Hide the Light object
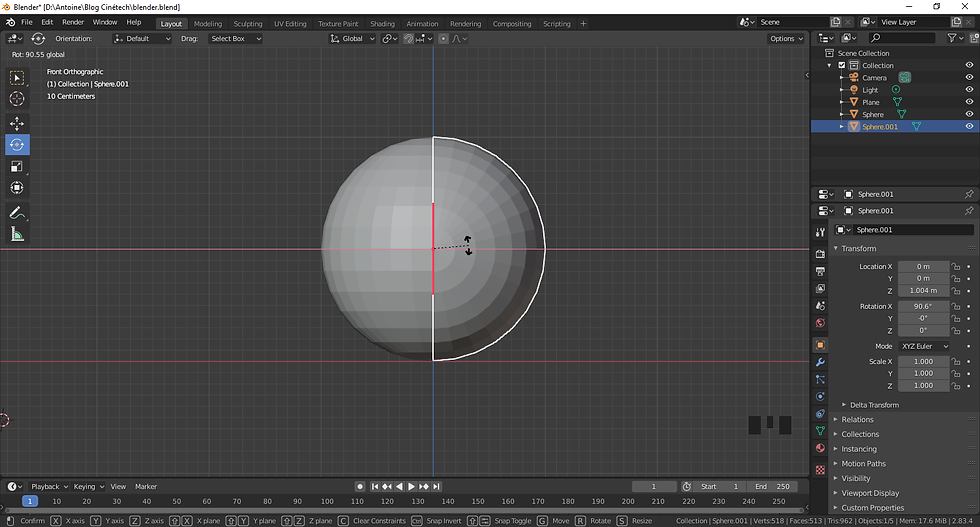The image size is (980, 527). coord(969,89)
